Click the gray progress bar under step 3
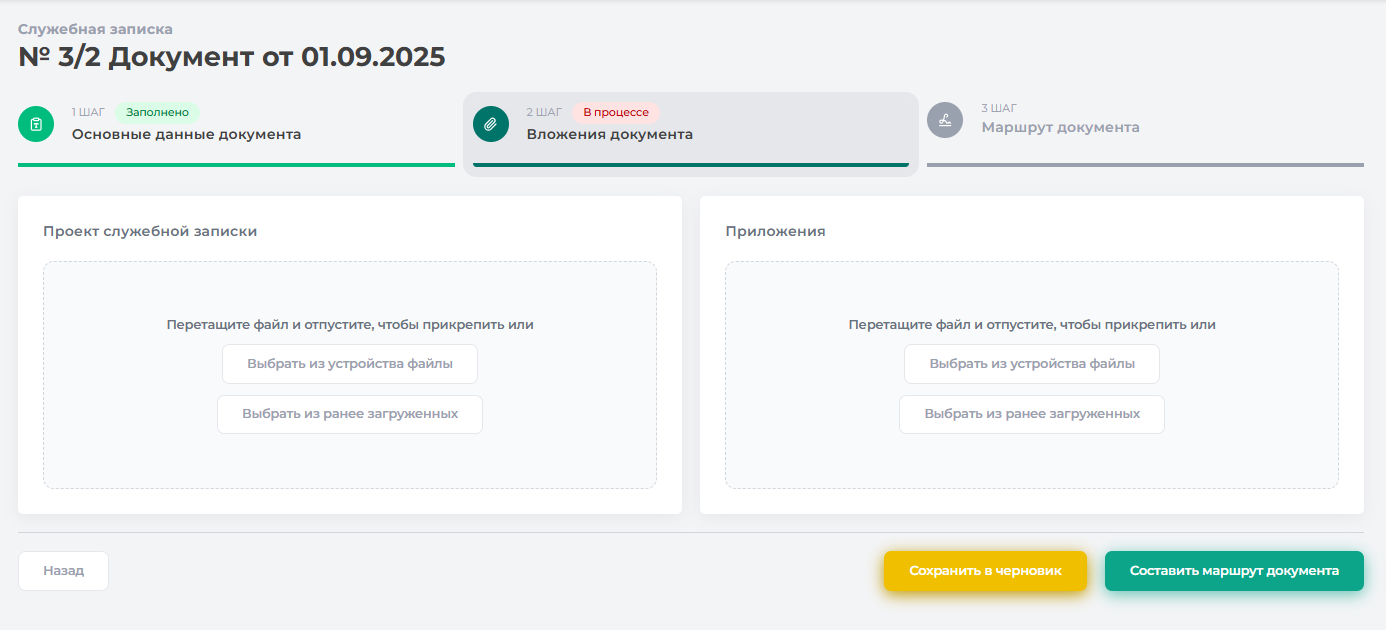The width and height of the screenshot is (1386, 630). (1145, 165)
